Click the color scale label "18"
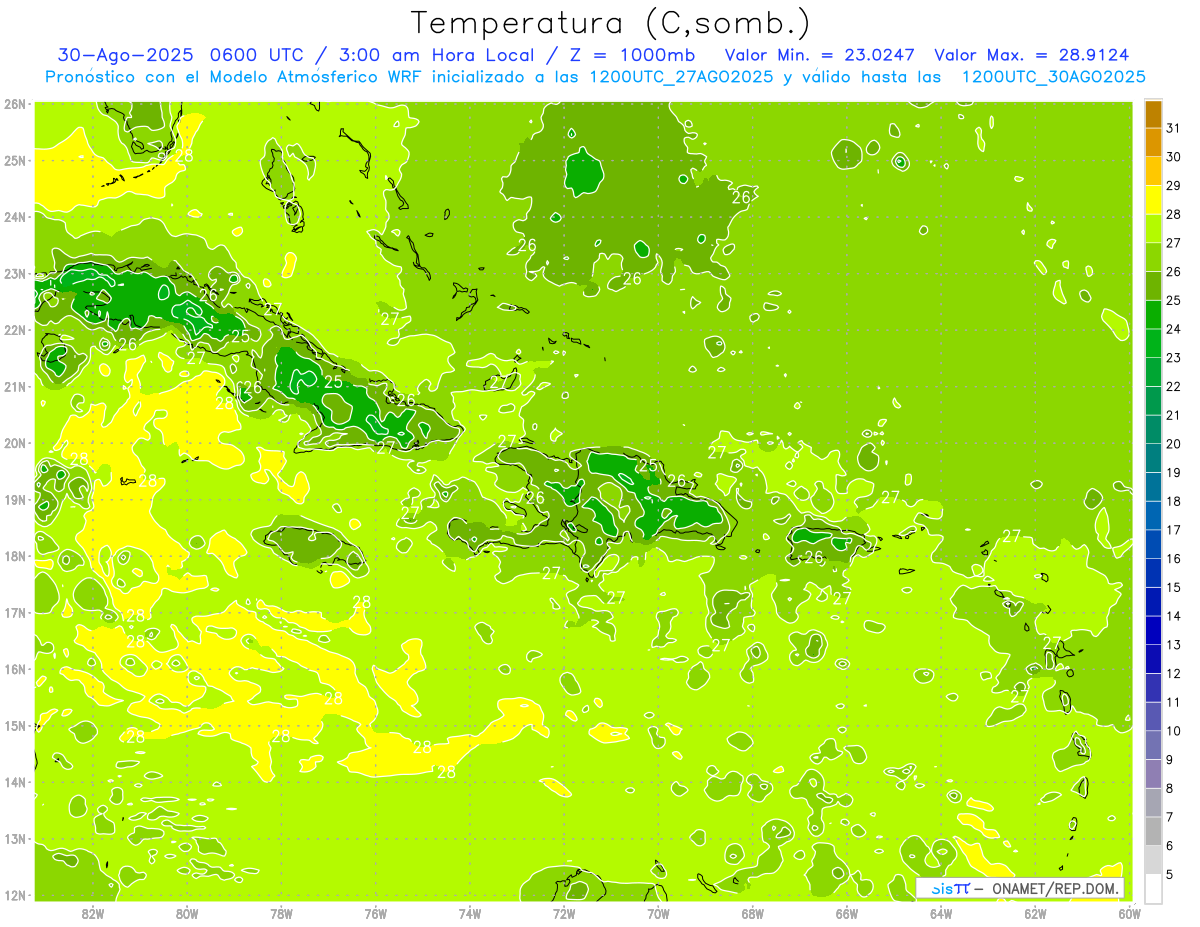This screenshot has height=927, width=1200. pos(1173,501)
